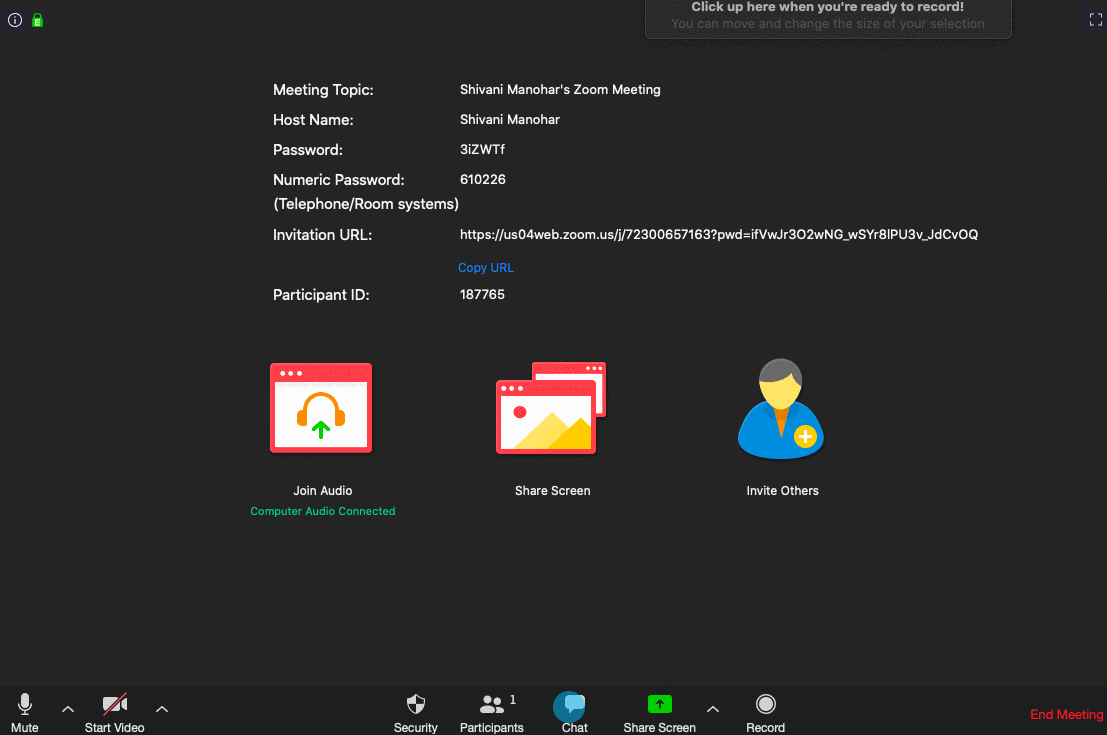Click the Invite Others person icon
This screenshot has width=1107, height=735.
pyautogui.click(x=781, y=409)
